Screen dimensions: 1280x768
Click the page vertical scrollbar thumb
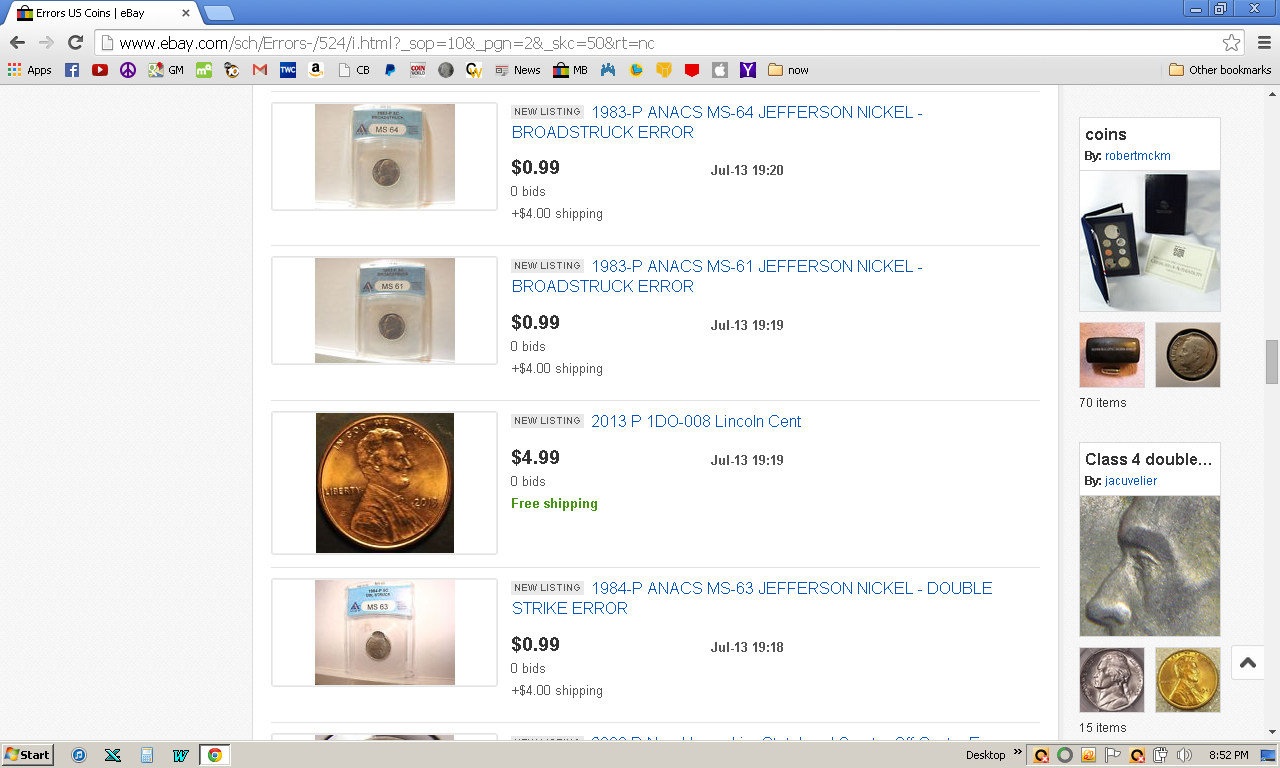point(1272,361)
